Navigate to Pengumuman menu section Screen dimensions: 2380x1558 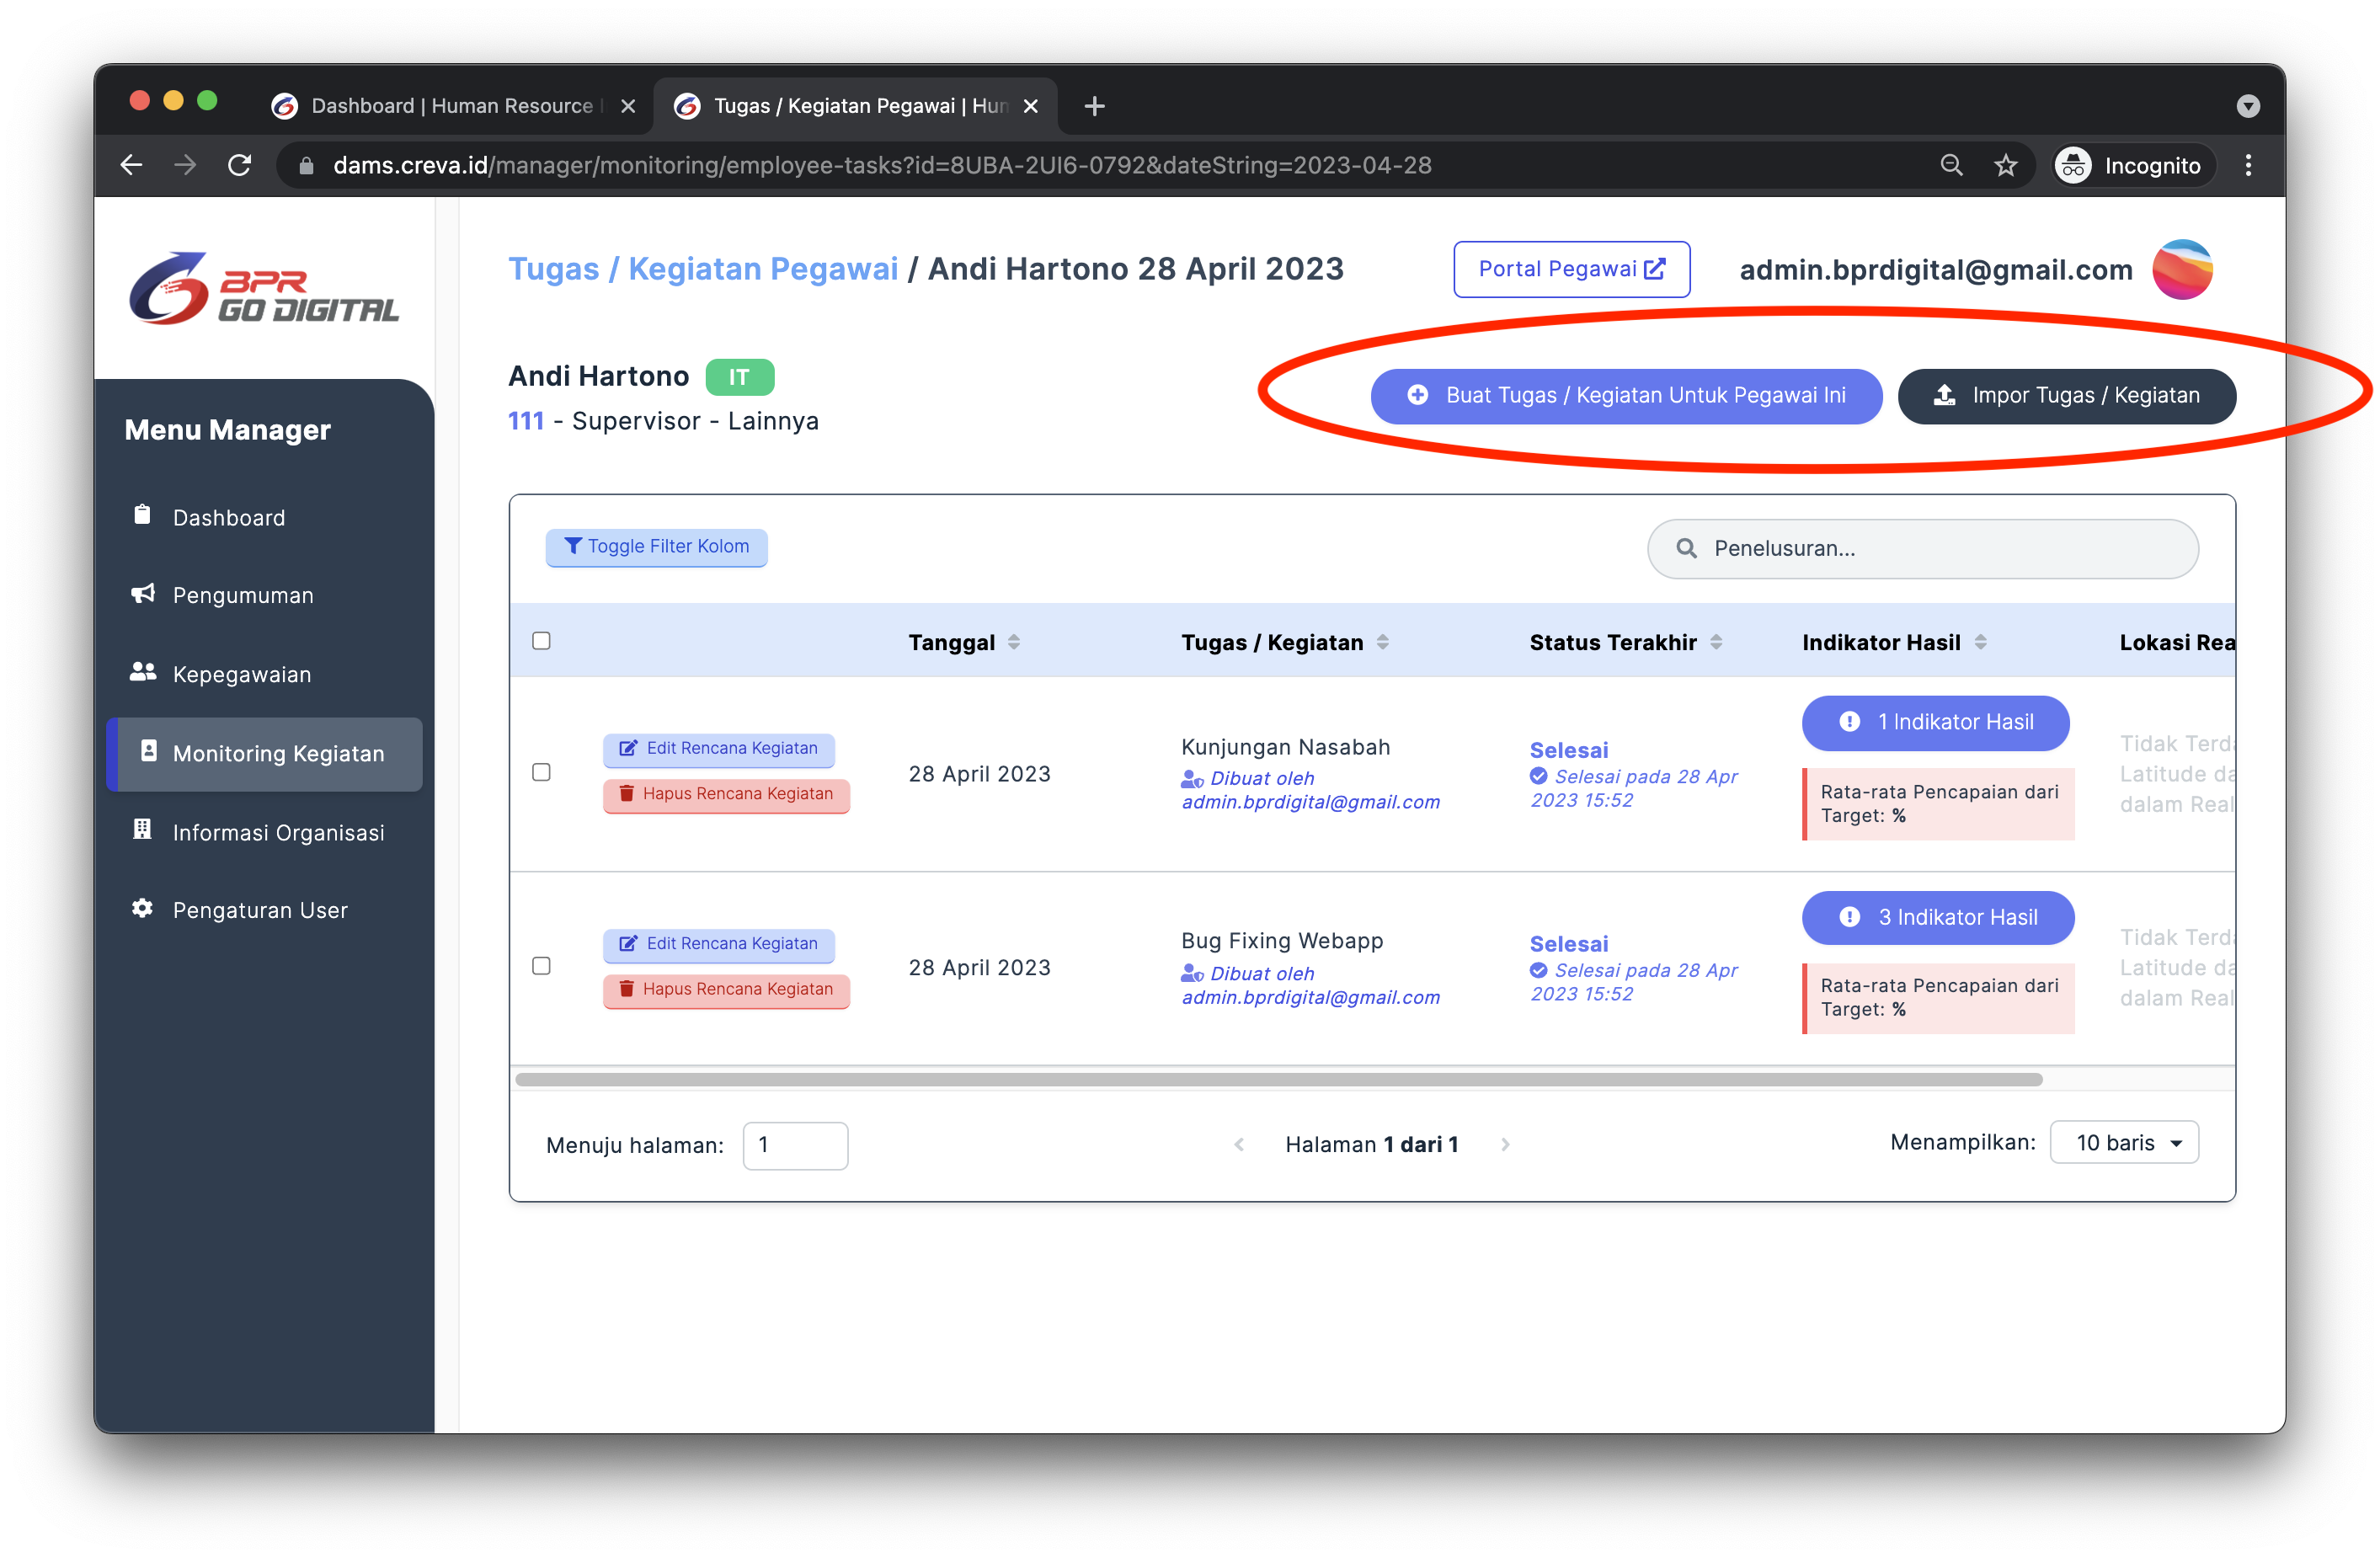coord(242,593)
